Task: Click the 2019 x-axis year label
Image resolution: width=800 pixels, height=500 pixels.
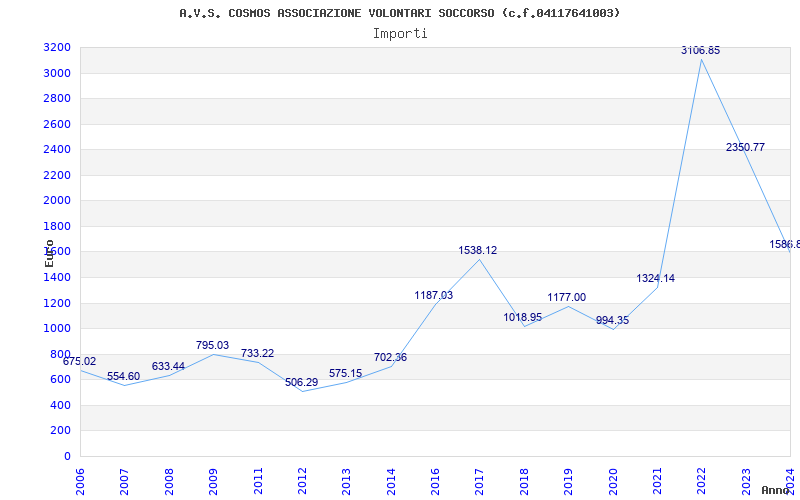Action: (x=568, y=481)
